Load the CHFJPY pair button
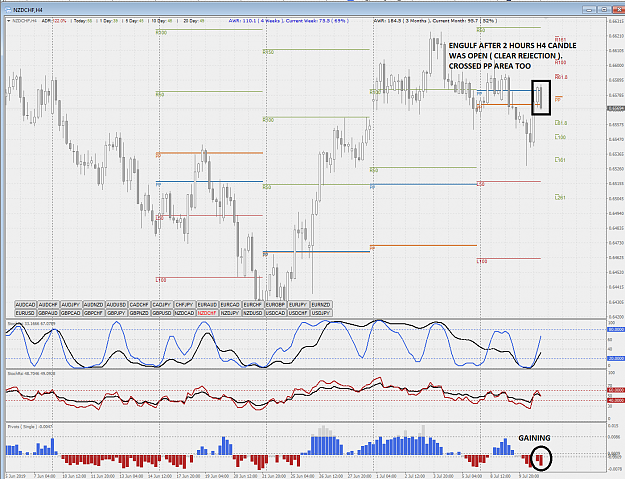Screen dimensions: 625x479 tap(185, 304)
